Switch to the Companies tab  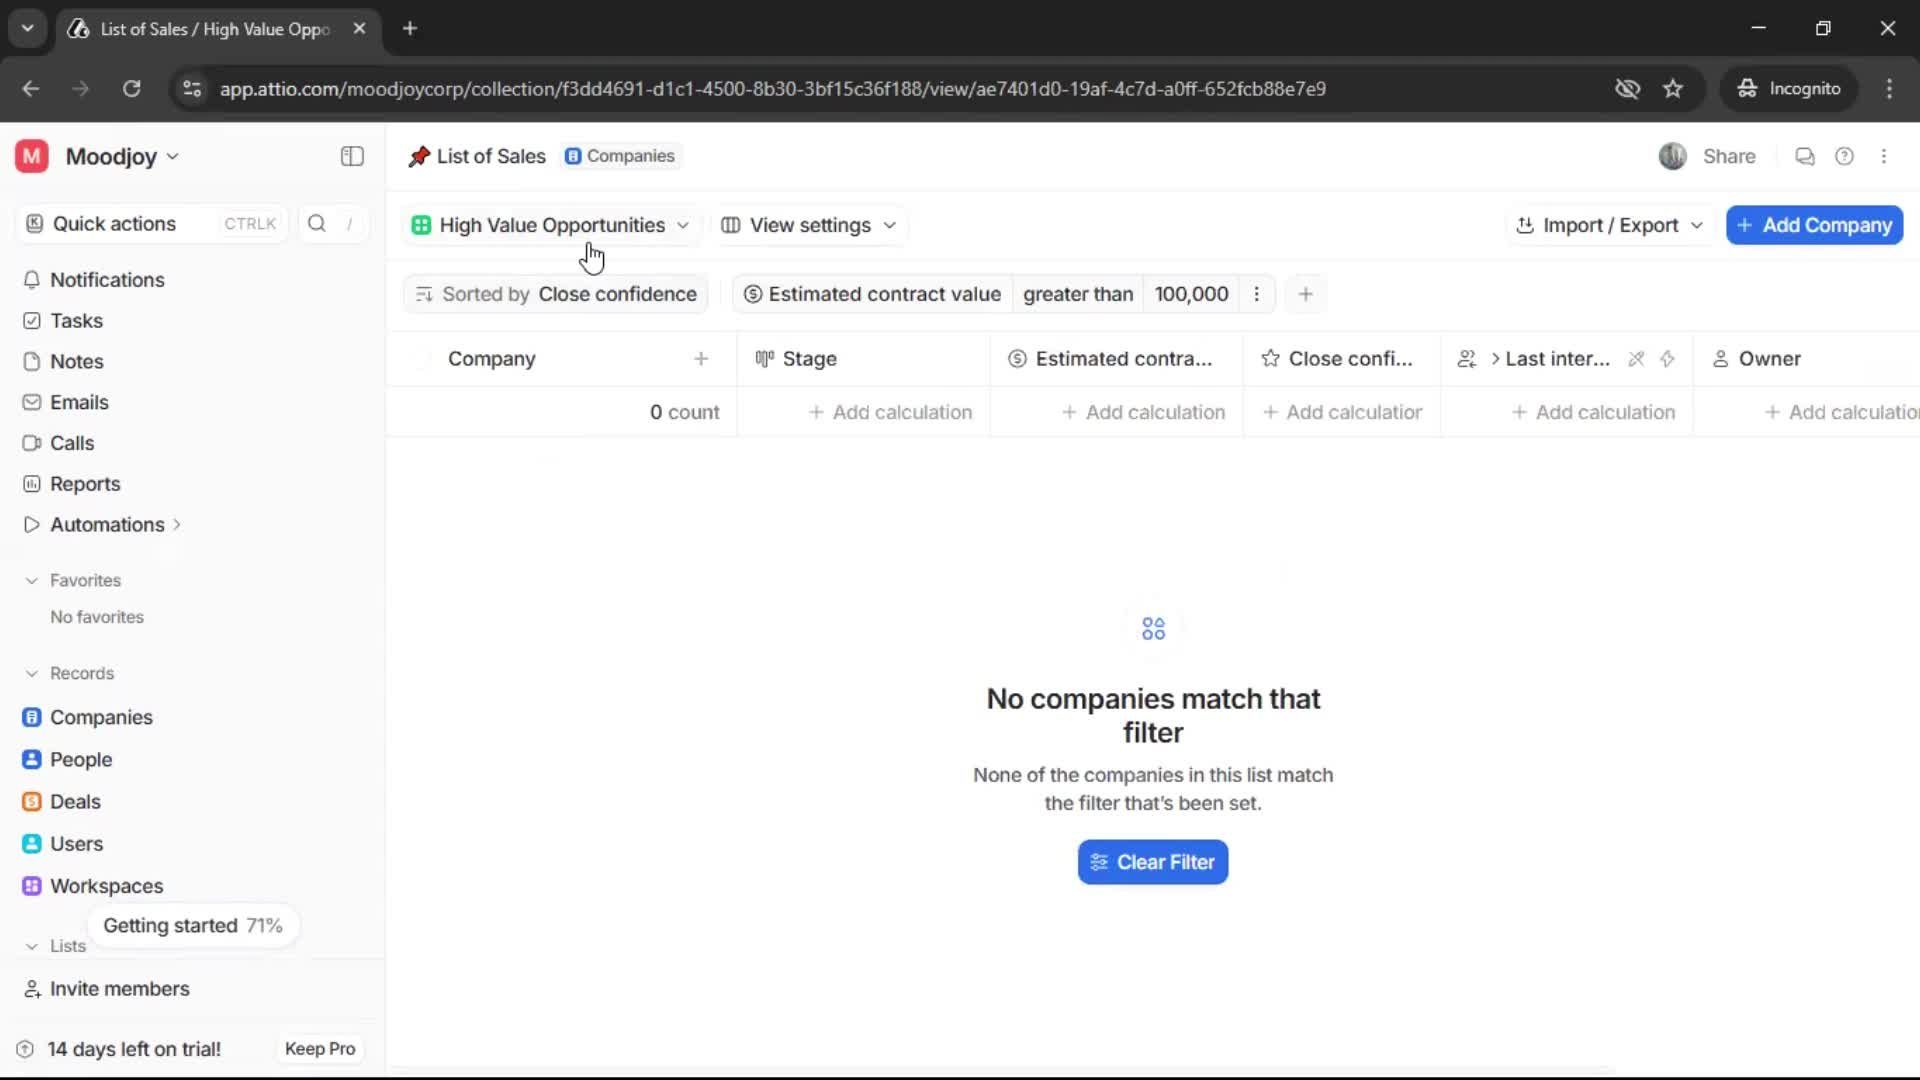[620, 156]
